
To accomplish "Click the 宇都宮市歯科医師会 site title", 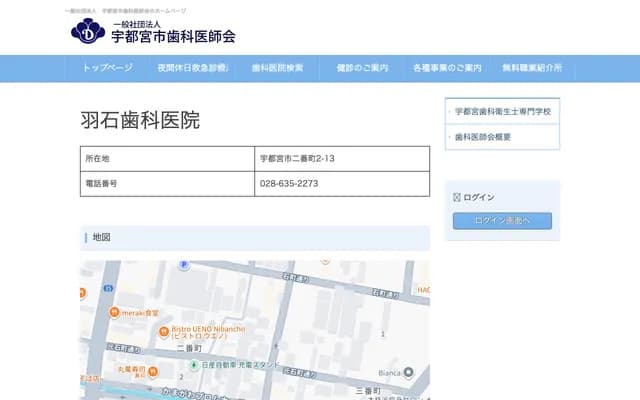I will (x=173, y=36).
